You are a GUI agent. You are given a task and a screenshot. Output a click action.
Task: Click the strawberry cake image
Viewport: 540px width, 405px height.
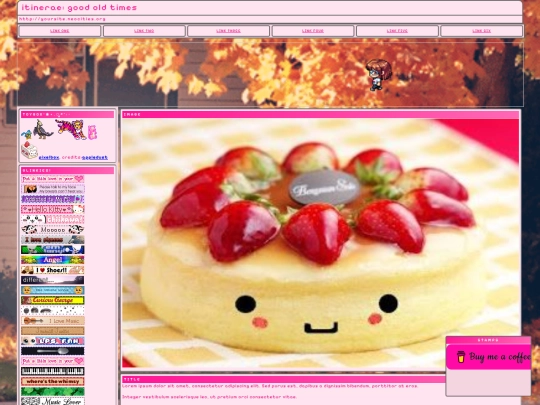click(x=321, y=243)
